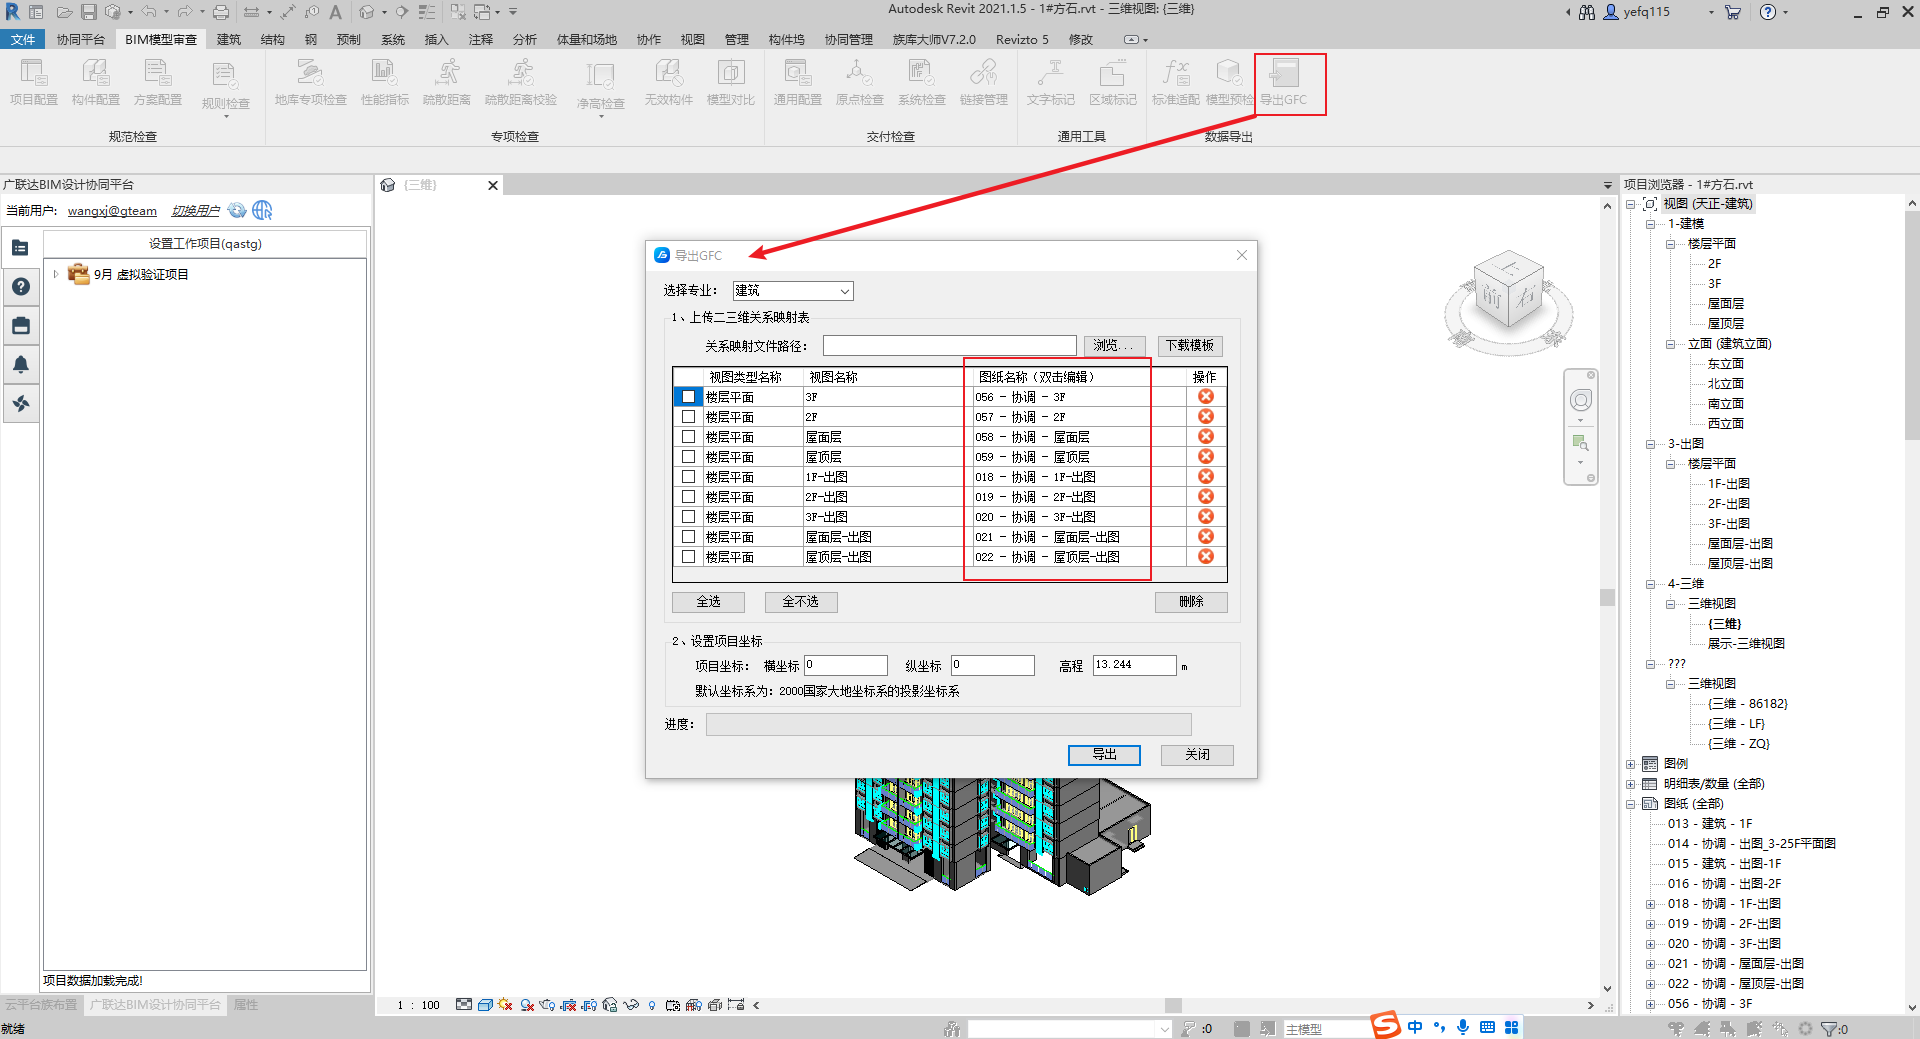Switch to the Revizto 5 ribbon tab
The width and height of the screenshot is (1920, 1039).
click(x=1022, y=40)
